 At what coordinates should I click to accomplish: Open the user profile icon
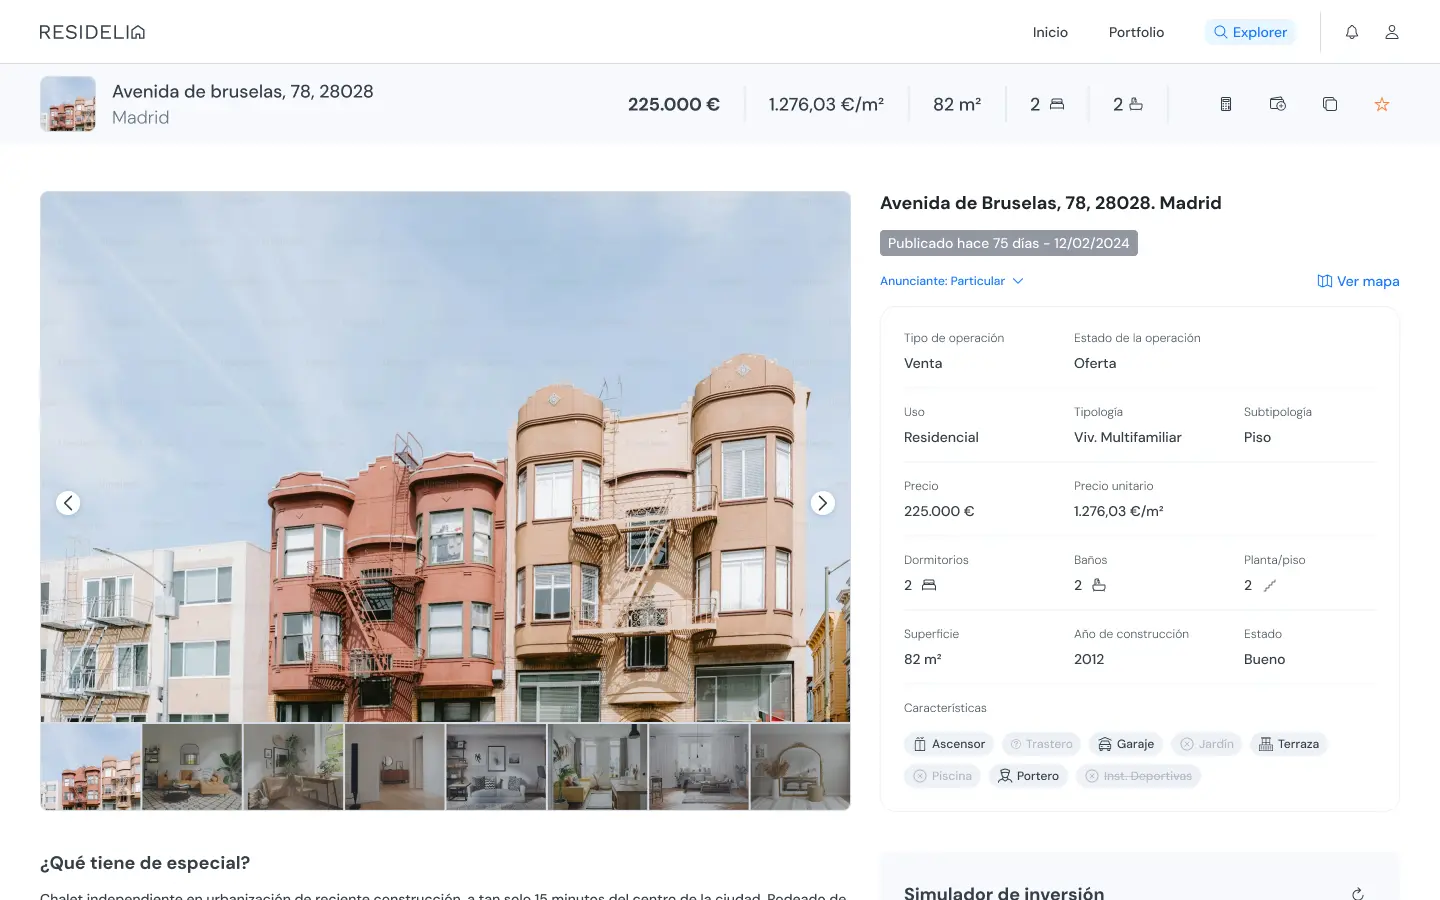(1392, 32)
